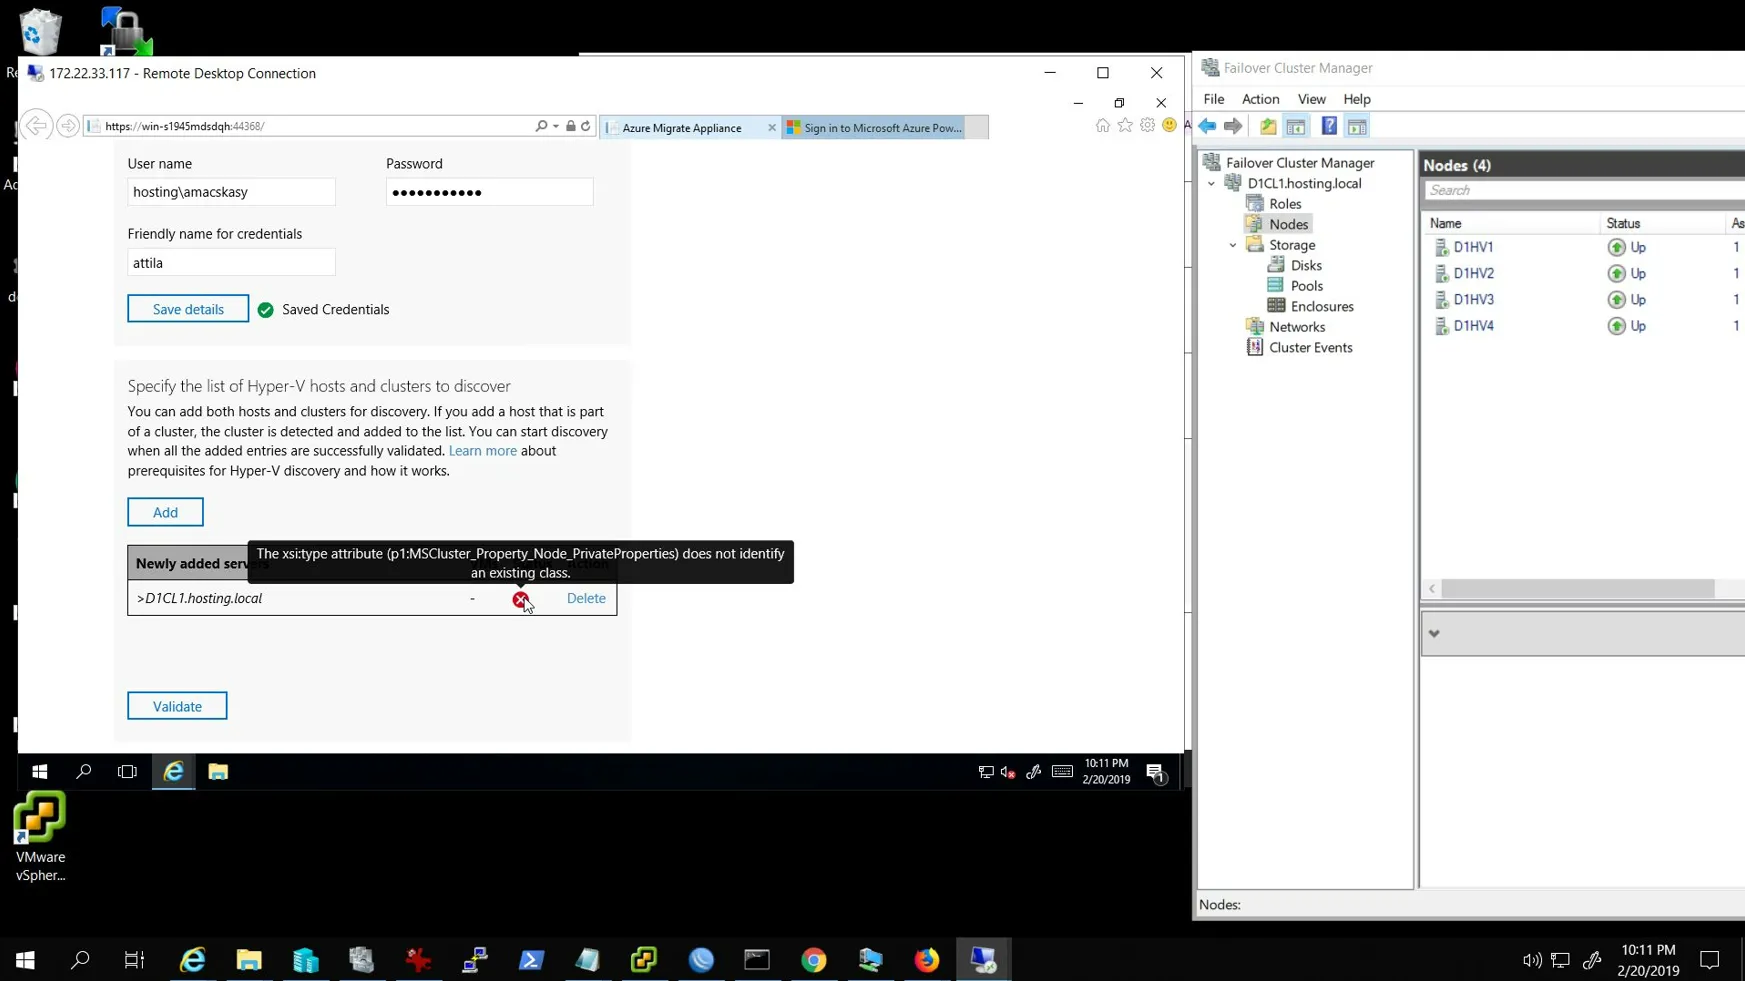This screenshot has width=1745, height=981.
Task: Open the Help menu in Failover Cluster Manager
Action: pos(1357,99)
